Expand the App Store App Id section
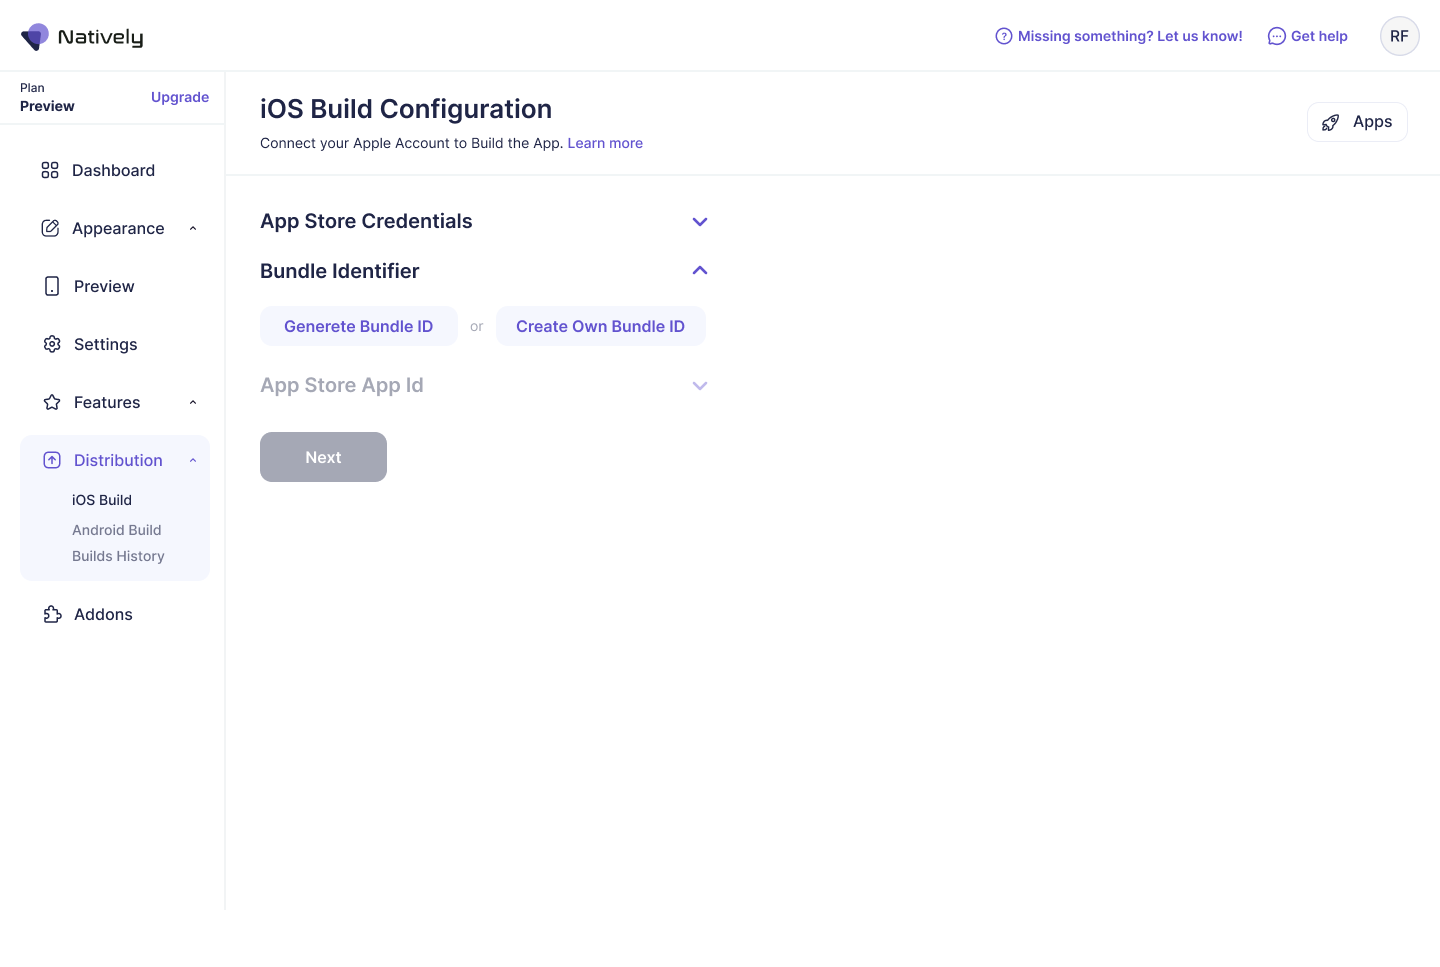 [x=700, y=386]
